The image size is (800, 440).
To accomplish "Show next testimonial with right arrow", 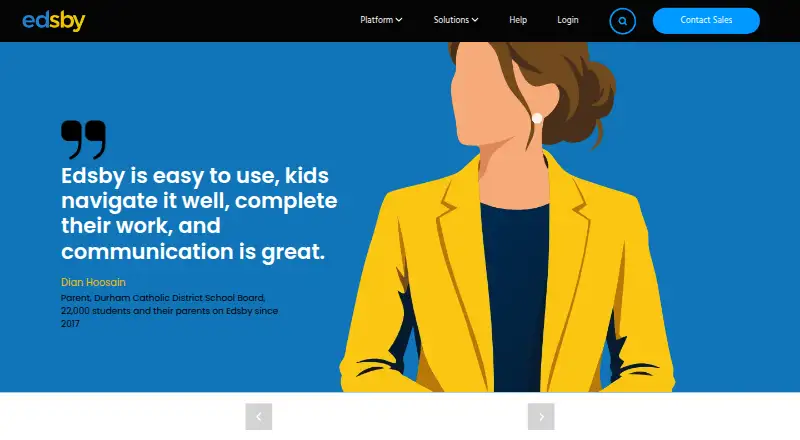I will tap(541, 417).
